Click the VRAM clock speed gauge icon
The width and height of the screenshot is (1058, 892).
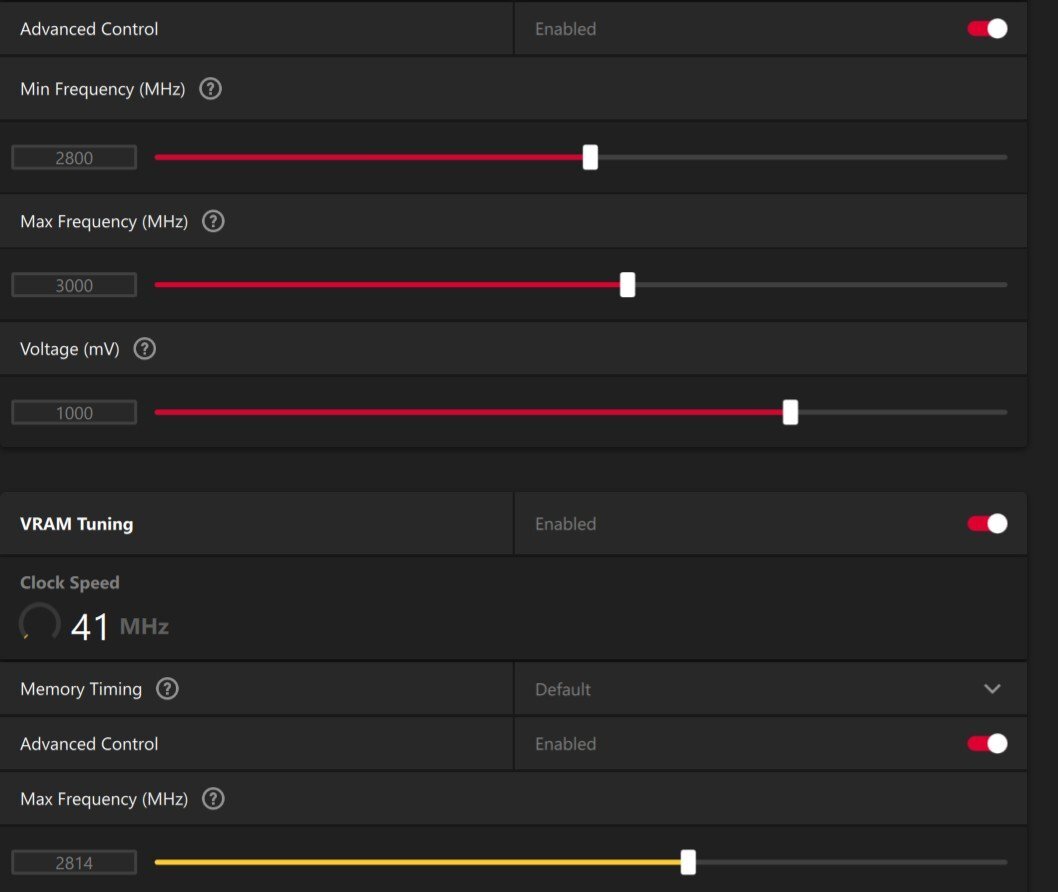point(40,623)
